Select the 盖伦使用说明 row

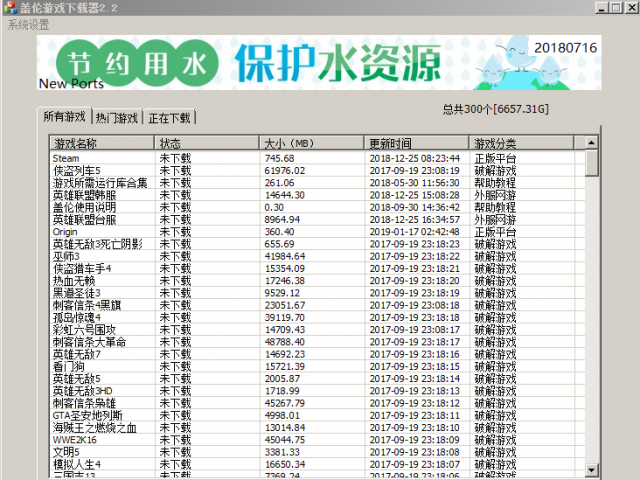[316, 207]
